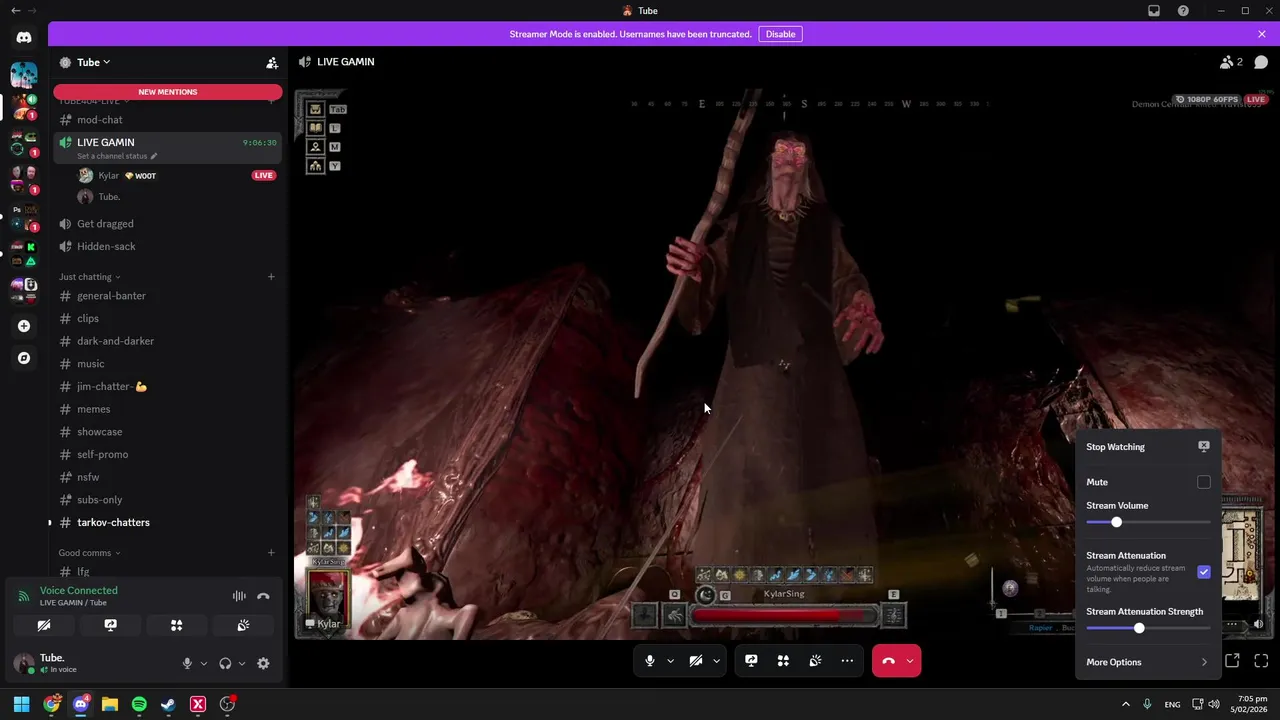Image resolution: width=1280 pixels, height=720 pixels.
Task: Enter fullscreen stream icon
Action: coord(1261,661)
